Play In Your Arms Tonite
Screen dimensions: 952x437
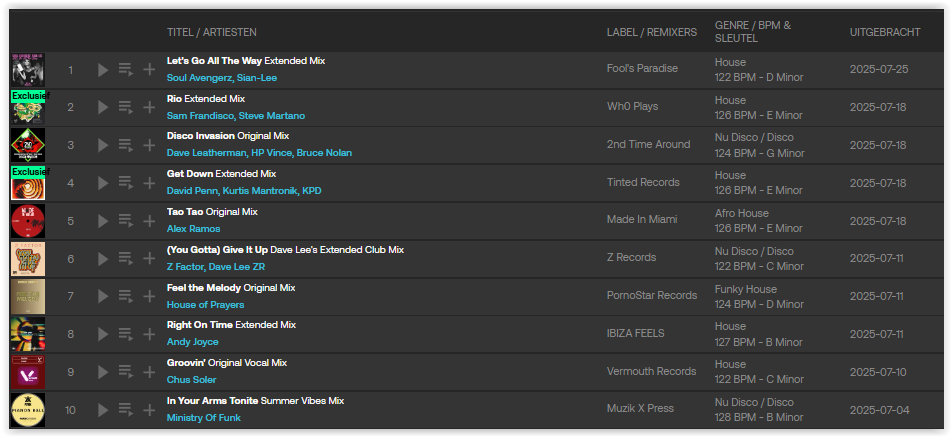103,410
